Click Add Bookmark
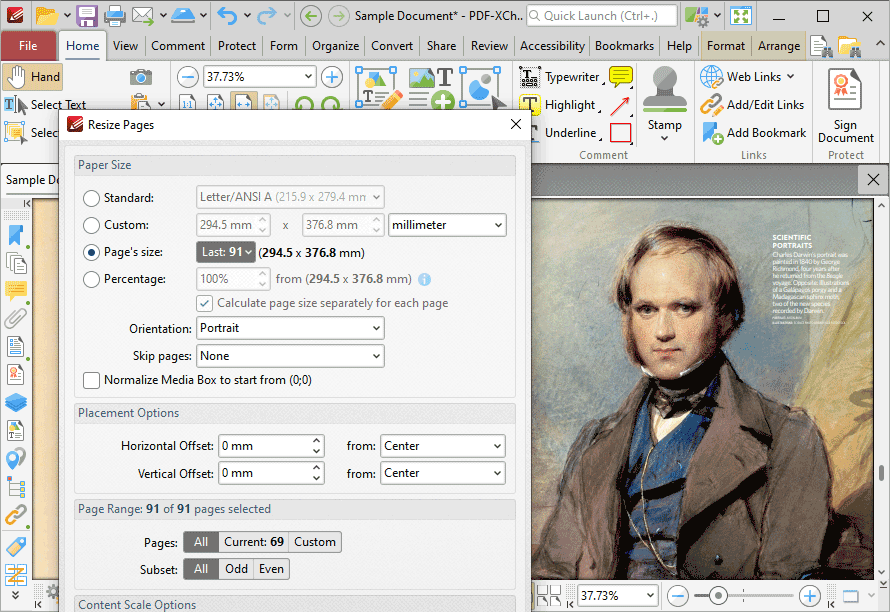 pos(754,133)
